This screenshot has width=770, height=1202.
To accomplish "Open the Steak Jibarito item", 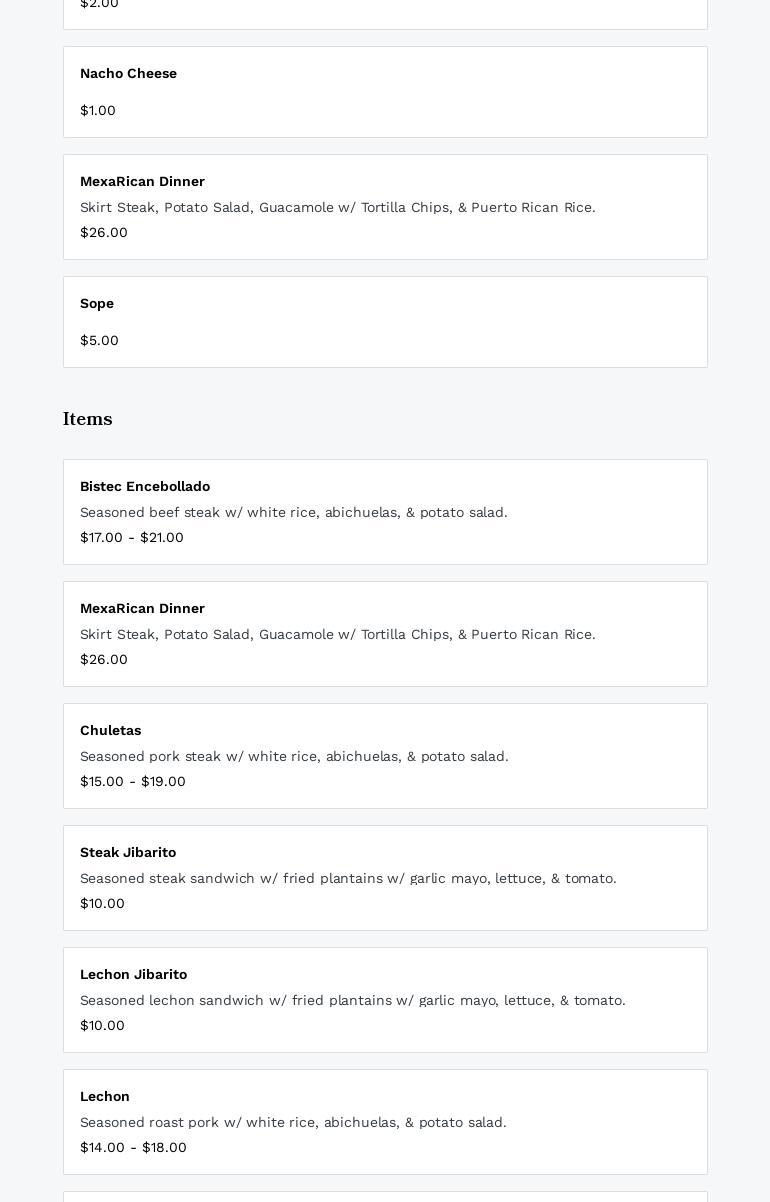I will pos(128,853).
